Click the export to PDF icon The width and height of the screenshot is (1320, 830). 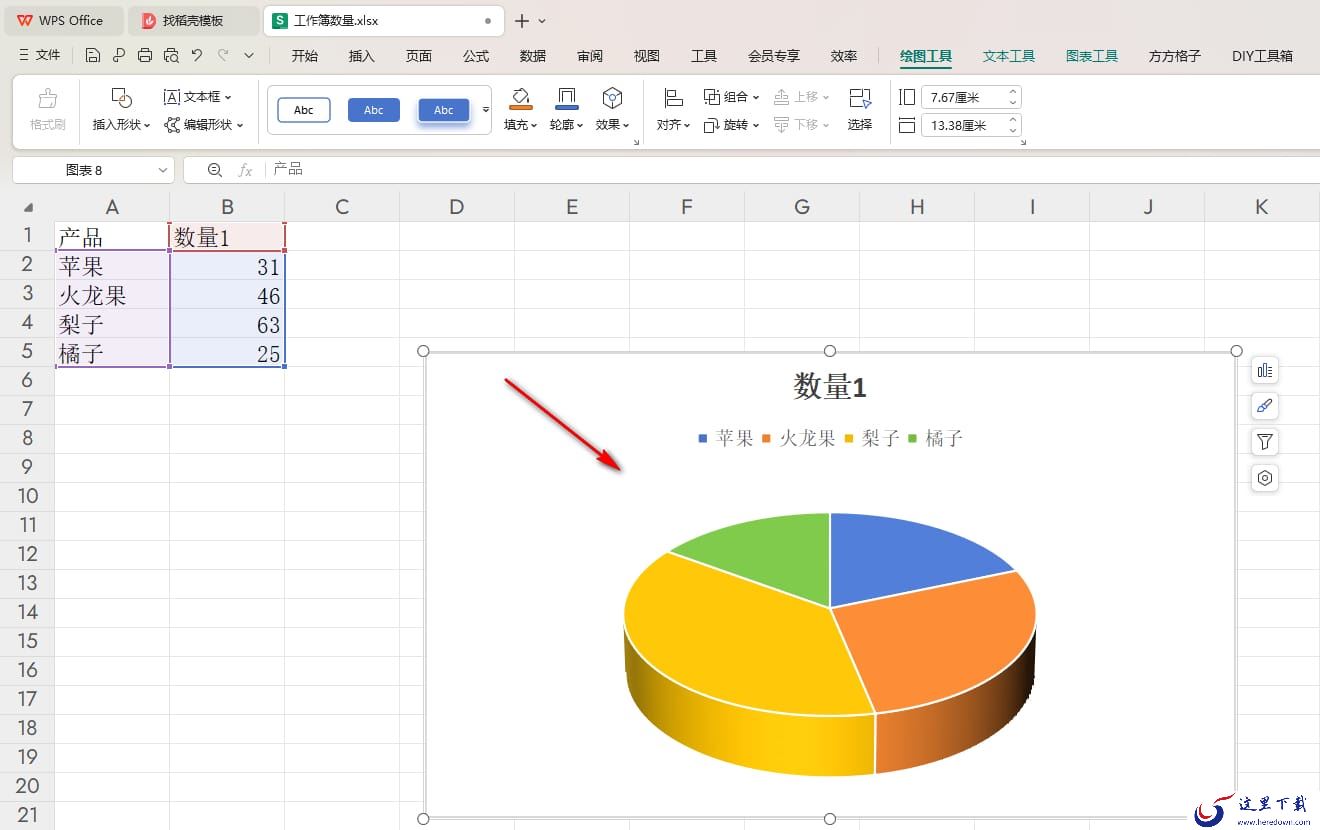119,56
